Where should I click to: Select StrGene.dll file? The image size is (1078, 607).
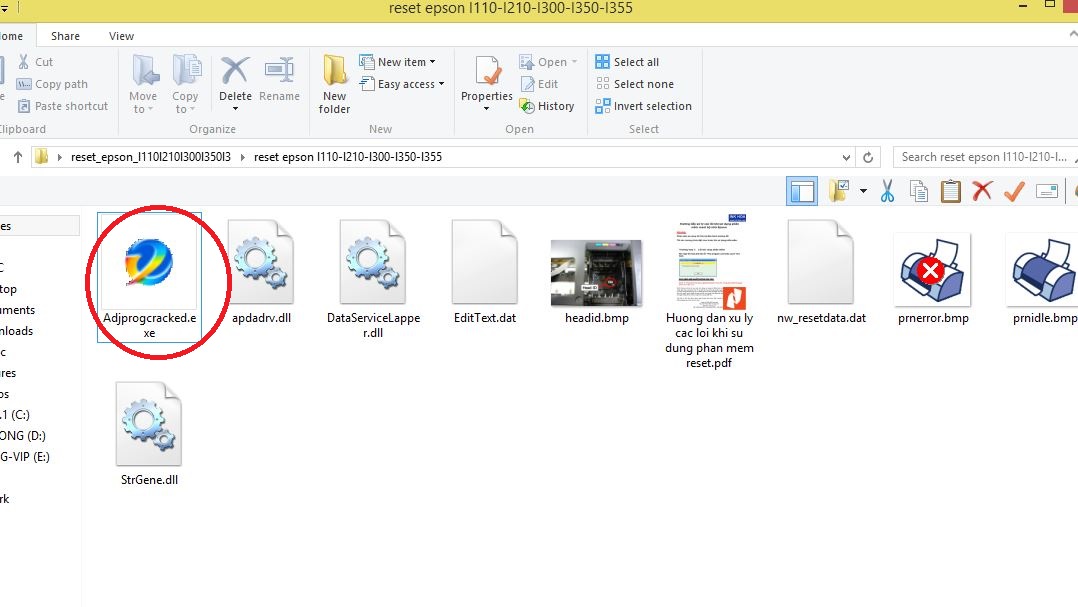point(149,434)
